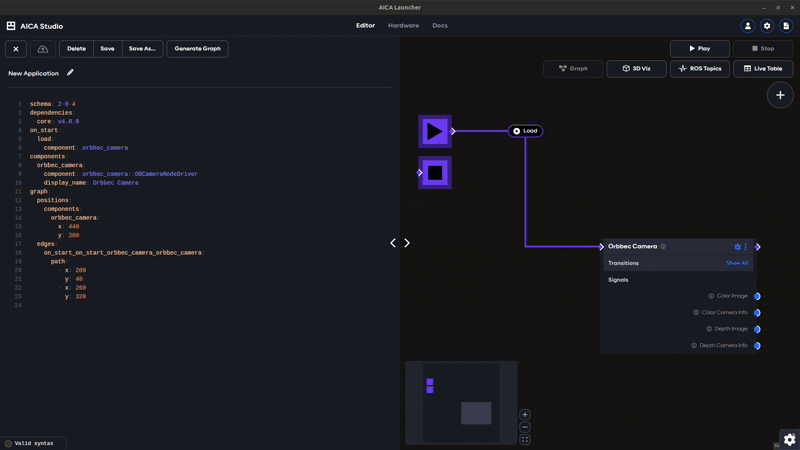
Task: Click the Color Camera Info output port
Action: click(757, 313)
